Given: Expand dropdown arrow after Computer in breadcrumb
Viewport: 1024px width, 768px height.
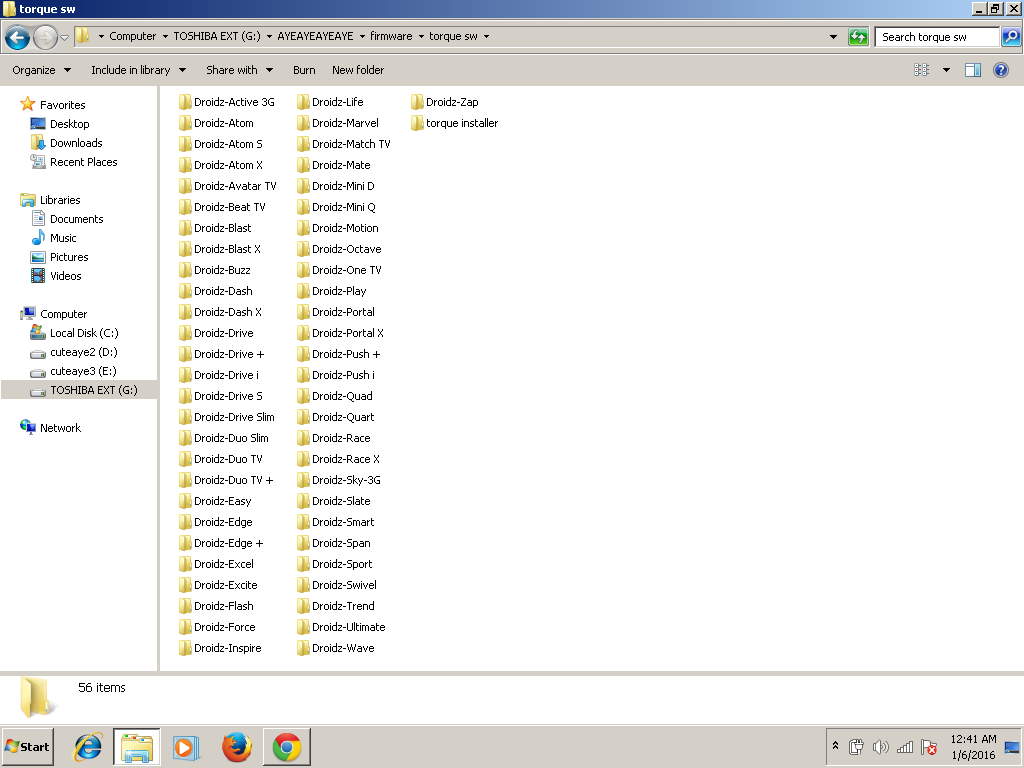Looking at the screenshot, I should 165,37.
